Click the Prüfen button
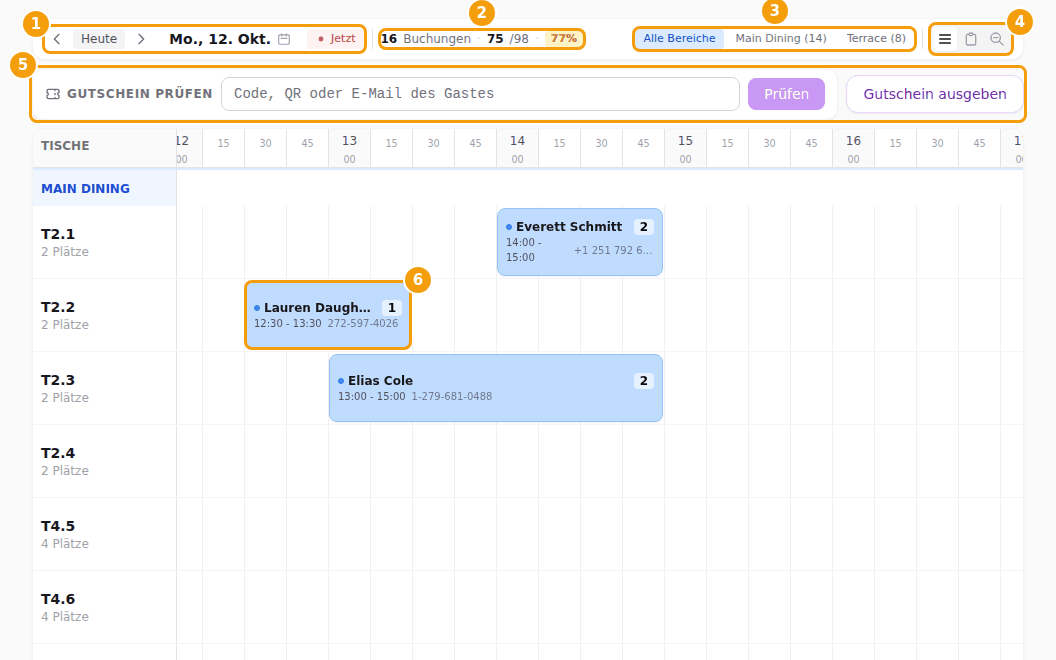The height and width of the screenshot is (660, 1056). click(786, 94)
